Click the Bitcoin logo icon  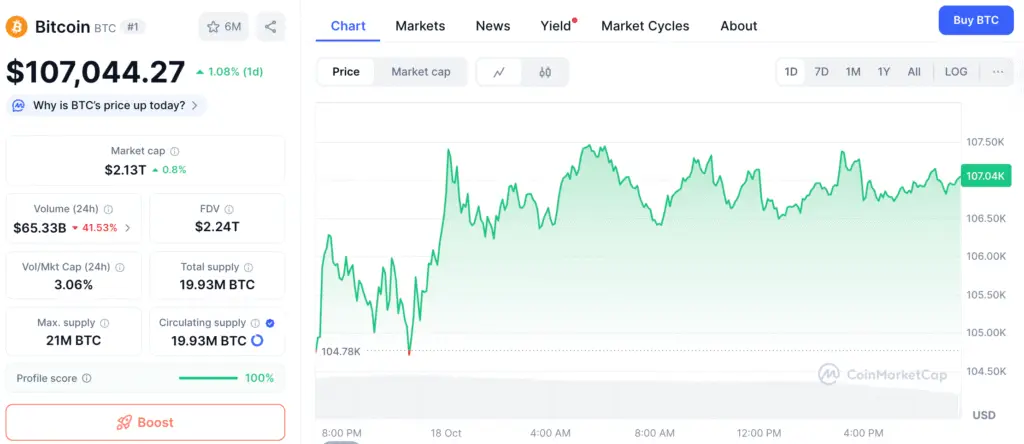pyautogui.click(x=16, y=27)
